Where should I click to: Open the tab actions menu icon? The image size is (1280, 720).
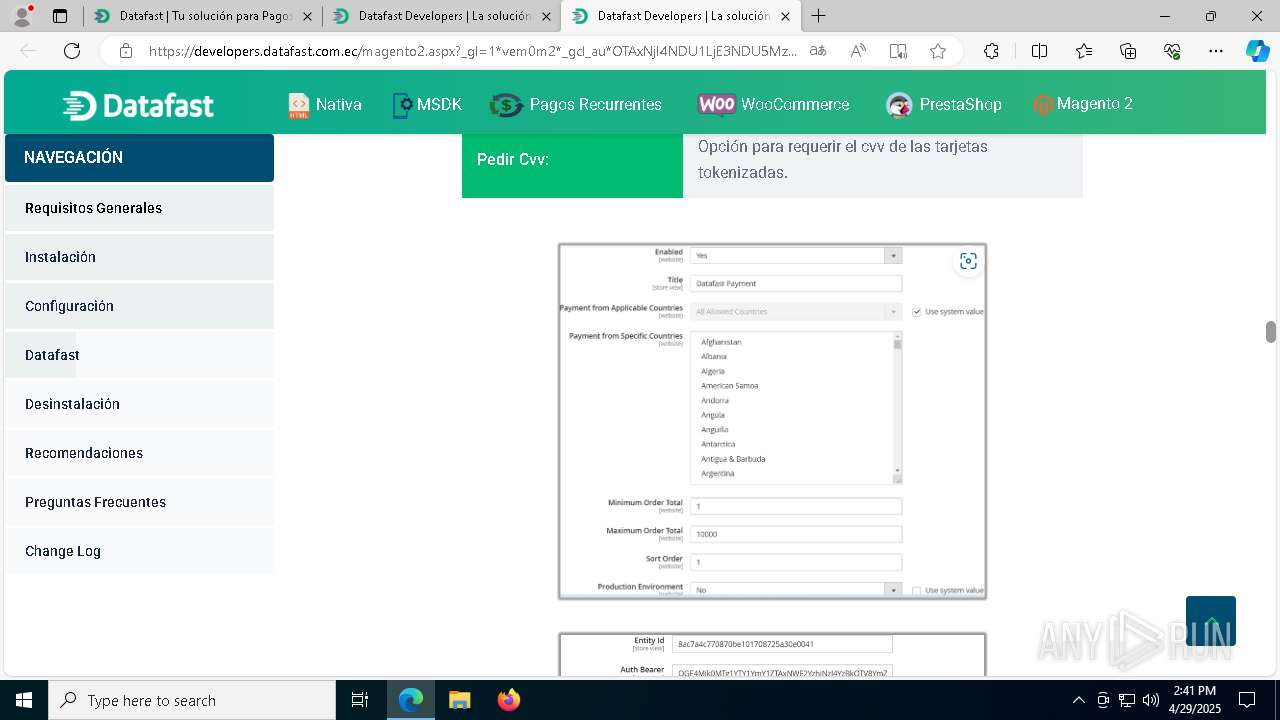point(60,16)
